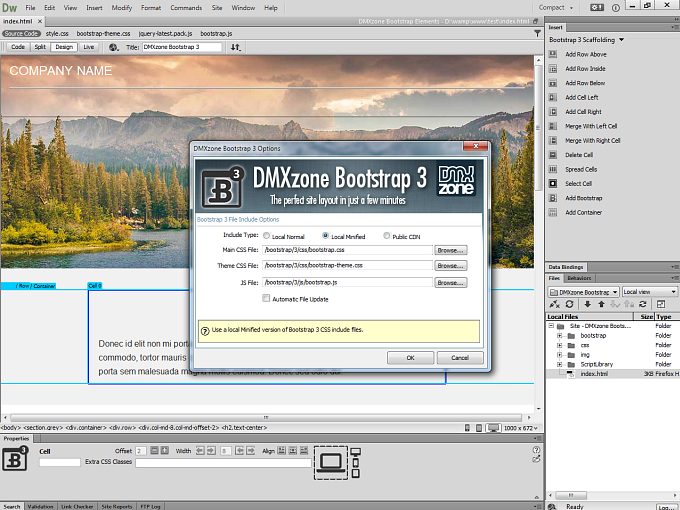680x510 pixels.
Task: Click the Extra CSS Classes input field
Action: 223,463
